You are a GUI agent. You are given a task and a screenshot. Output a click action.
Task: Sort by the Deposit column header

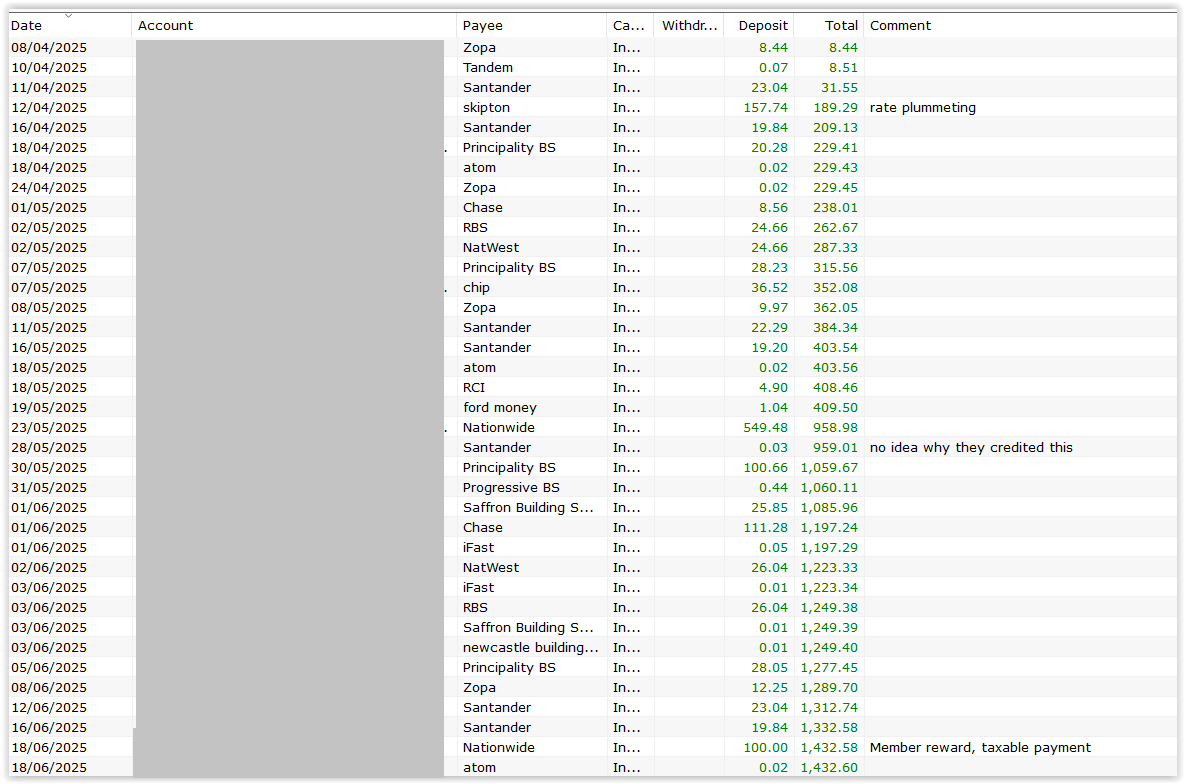point(762,26)
